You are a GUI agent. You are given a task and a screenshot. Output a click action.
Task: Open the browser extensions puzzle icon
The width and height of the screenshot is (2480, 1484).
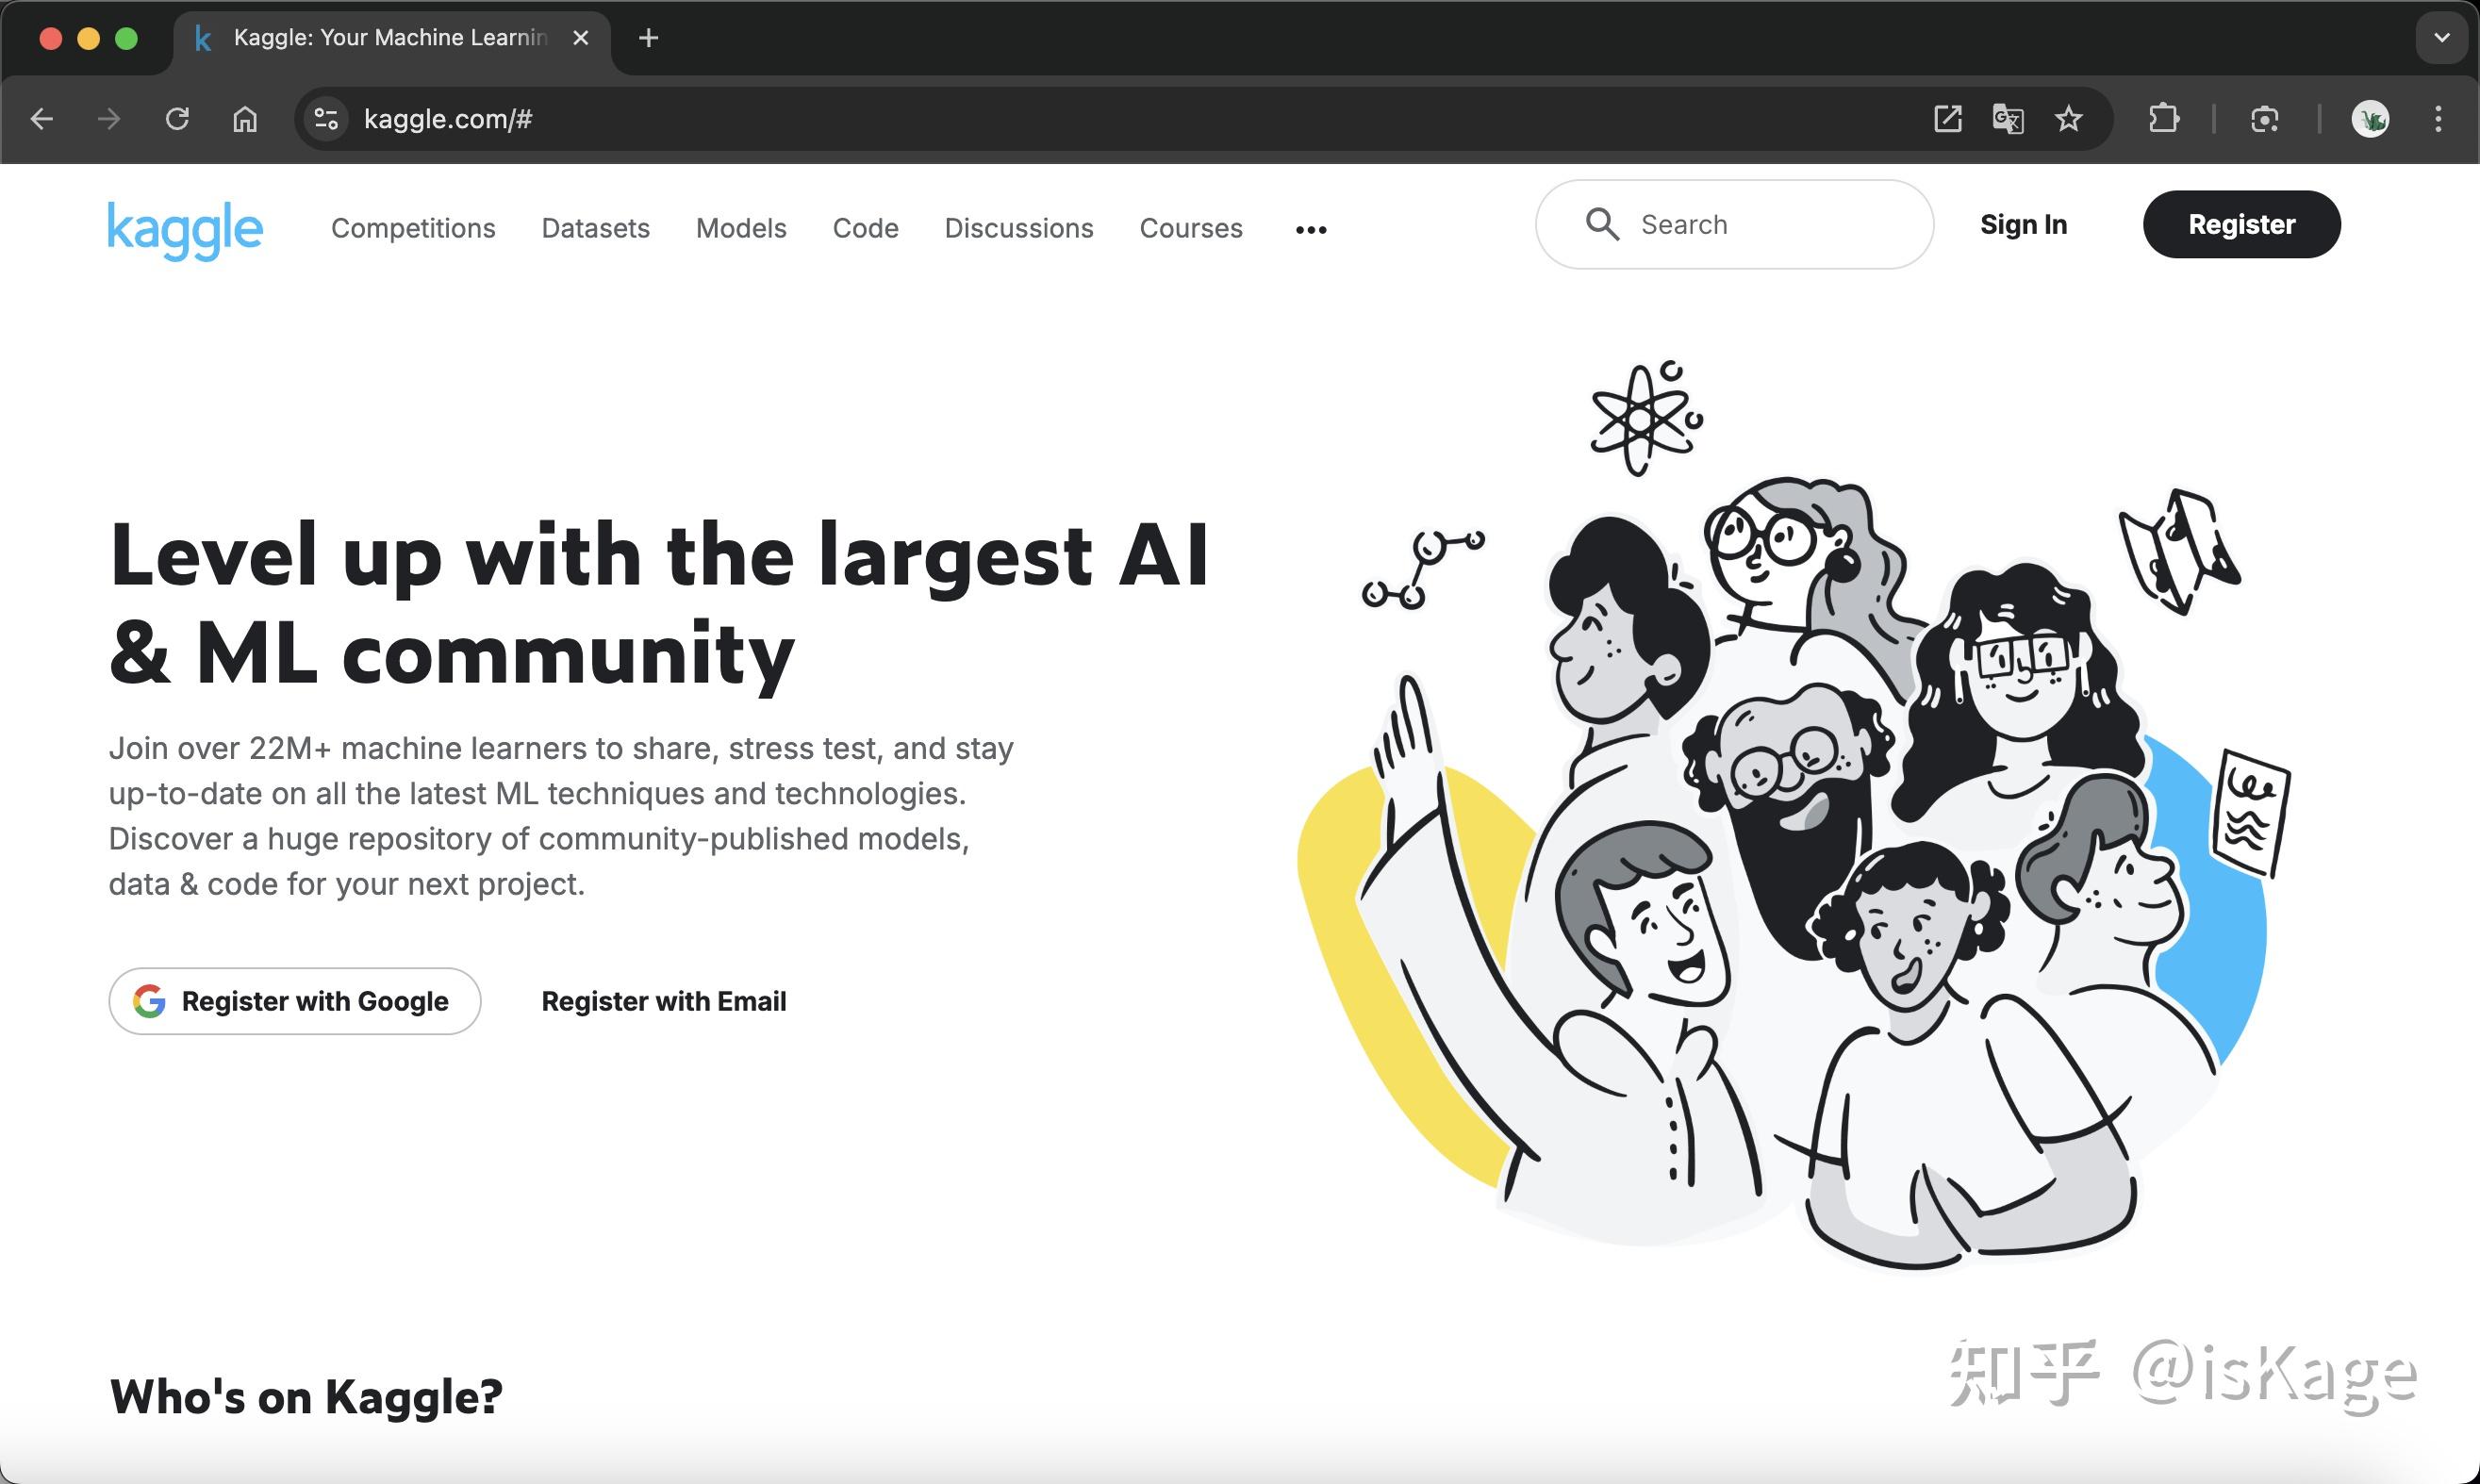click(2165, 119)
